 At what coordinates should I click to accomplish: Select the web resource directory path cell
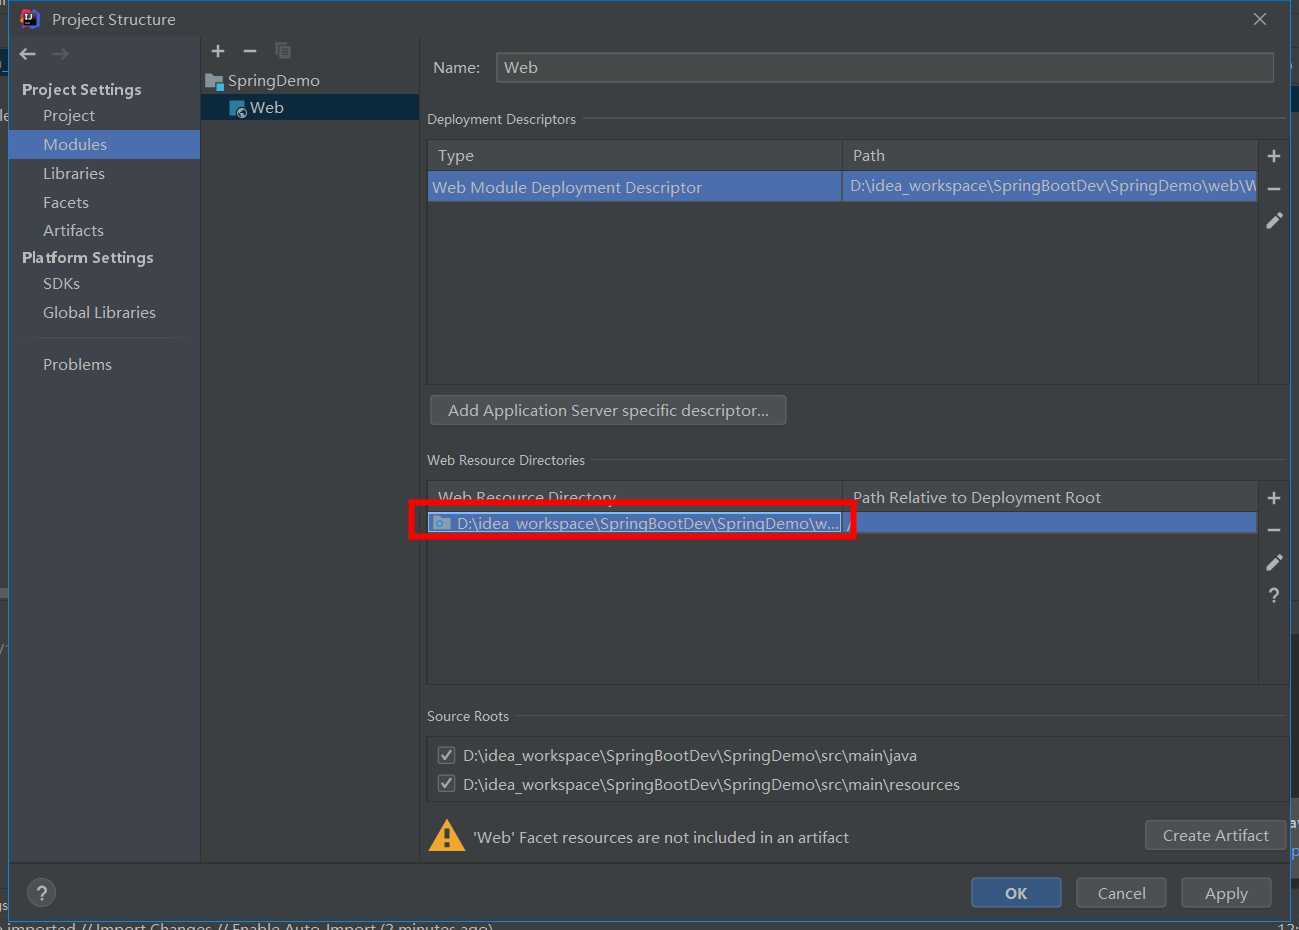pos(635,523)
